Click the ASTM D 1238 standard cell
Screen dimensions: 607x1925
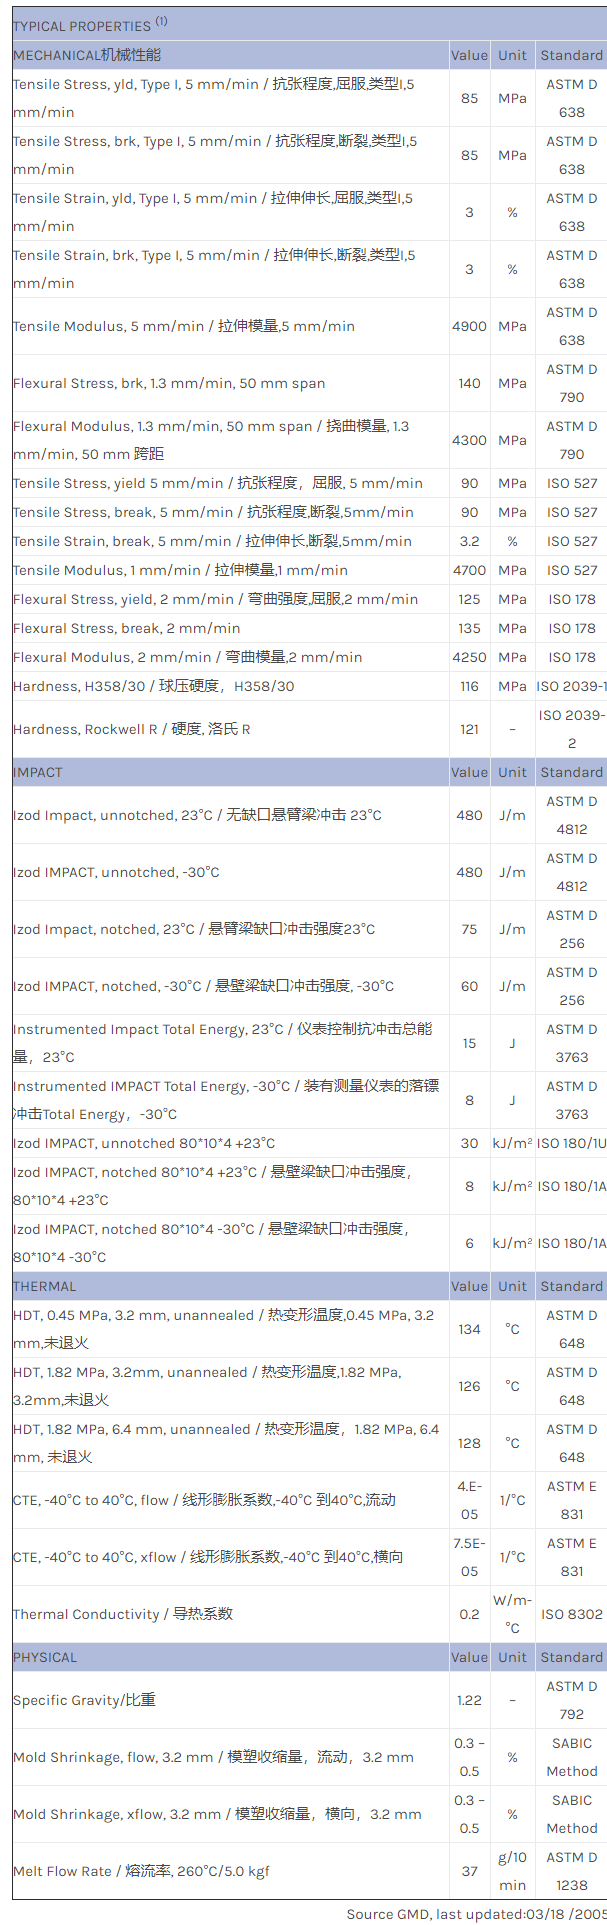(571, 1871)
